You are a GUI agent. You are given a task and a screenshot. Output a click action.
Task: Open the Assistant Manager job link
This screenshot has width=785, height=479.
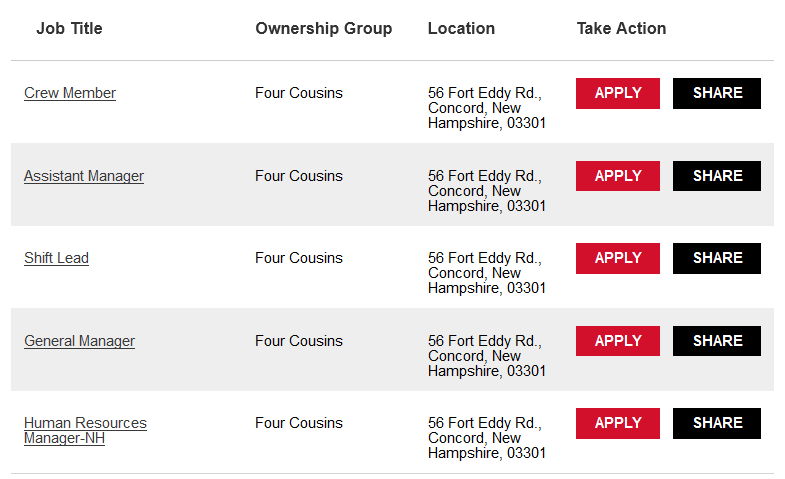(84, 176)
